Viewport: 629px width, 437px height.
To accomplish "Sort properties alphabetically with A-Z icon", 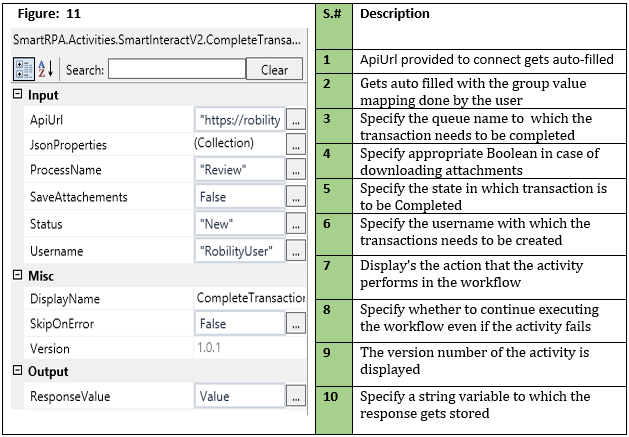I will [x=48, y=70].
